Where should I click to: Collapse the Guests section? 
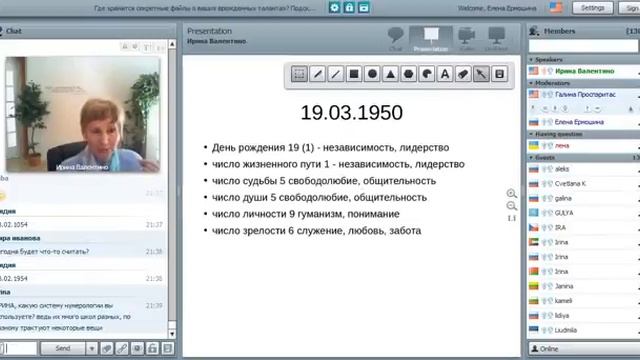pos(531,158)
